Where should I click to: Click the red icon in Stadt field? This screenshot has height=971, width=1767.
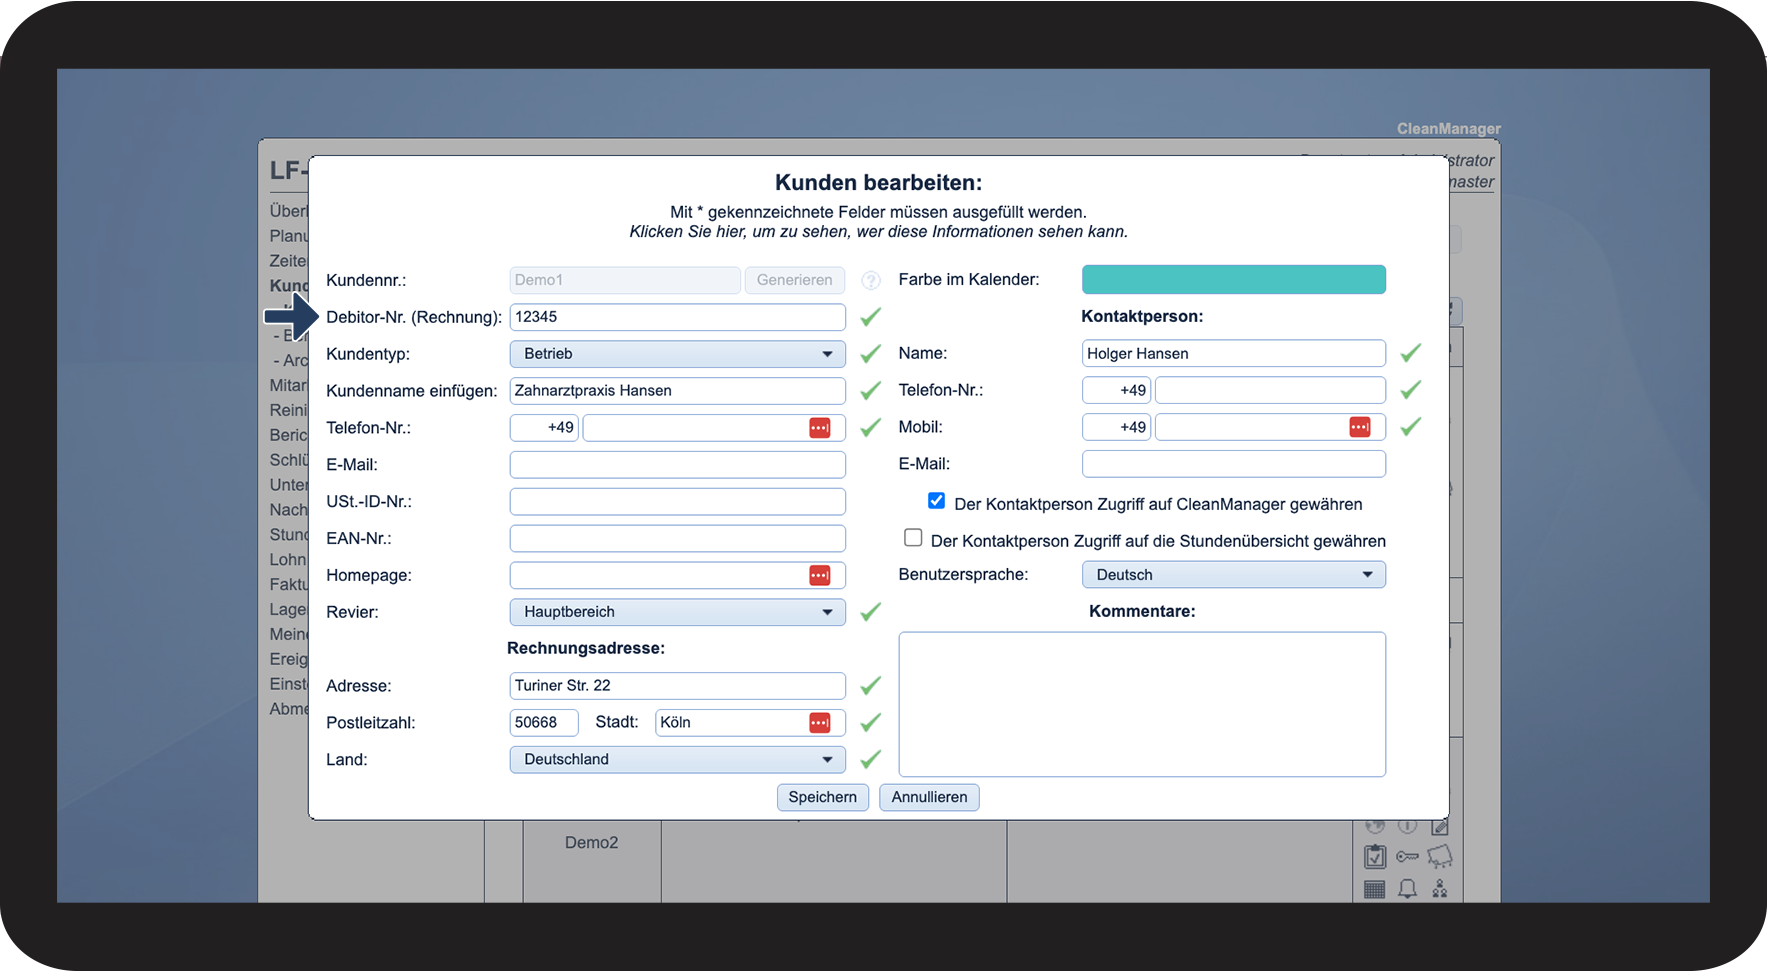(x=819, y=723)
